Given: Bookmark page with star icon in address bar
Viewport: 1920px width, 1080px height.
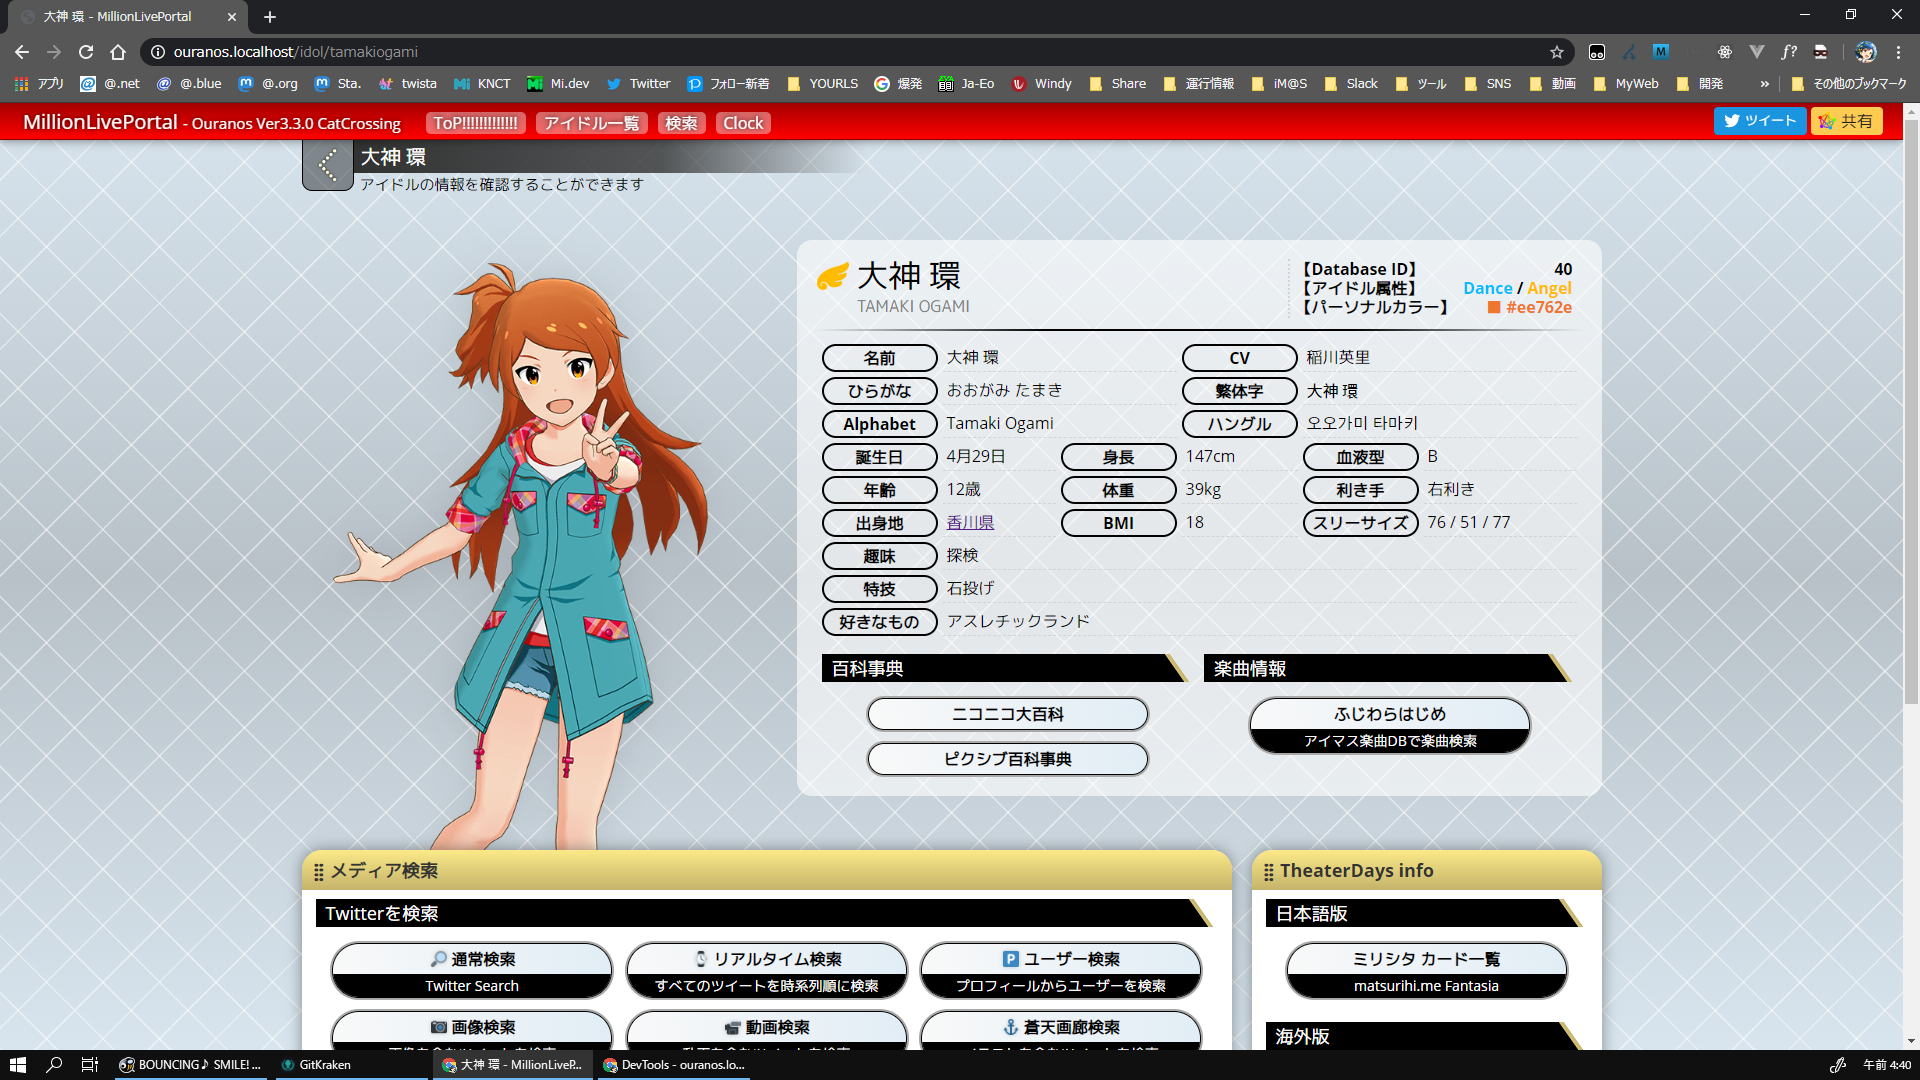Looking at the screenshot, I should click(x=1556, y=52).
